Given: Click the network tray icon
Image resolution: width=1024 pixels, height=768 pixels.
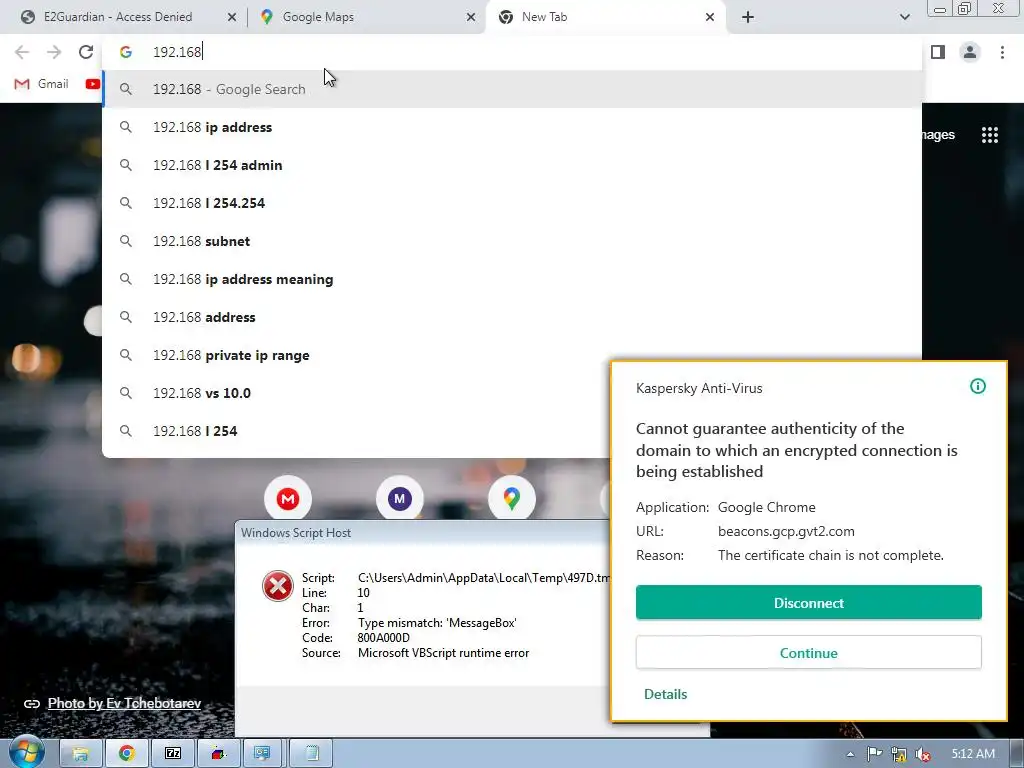Looking at the screenshot, I should click(x=899, y=754).
